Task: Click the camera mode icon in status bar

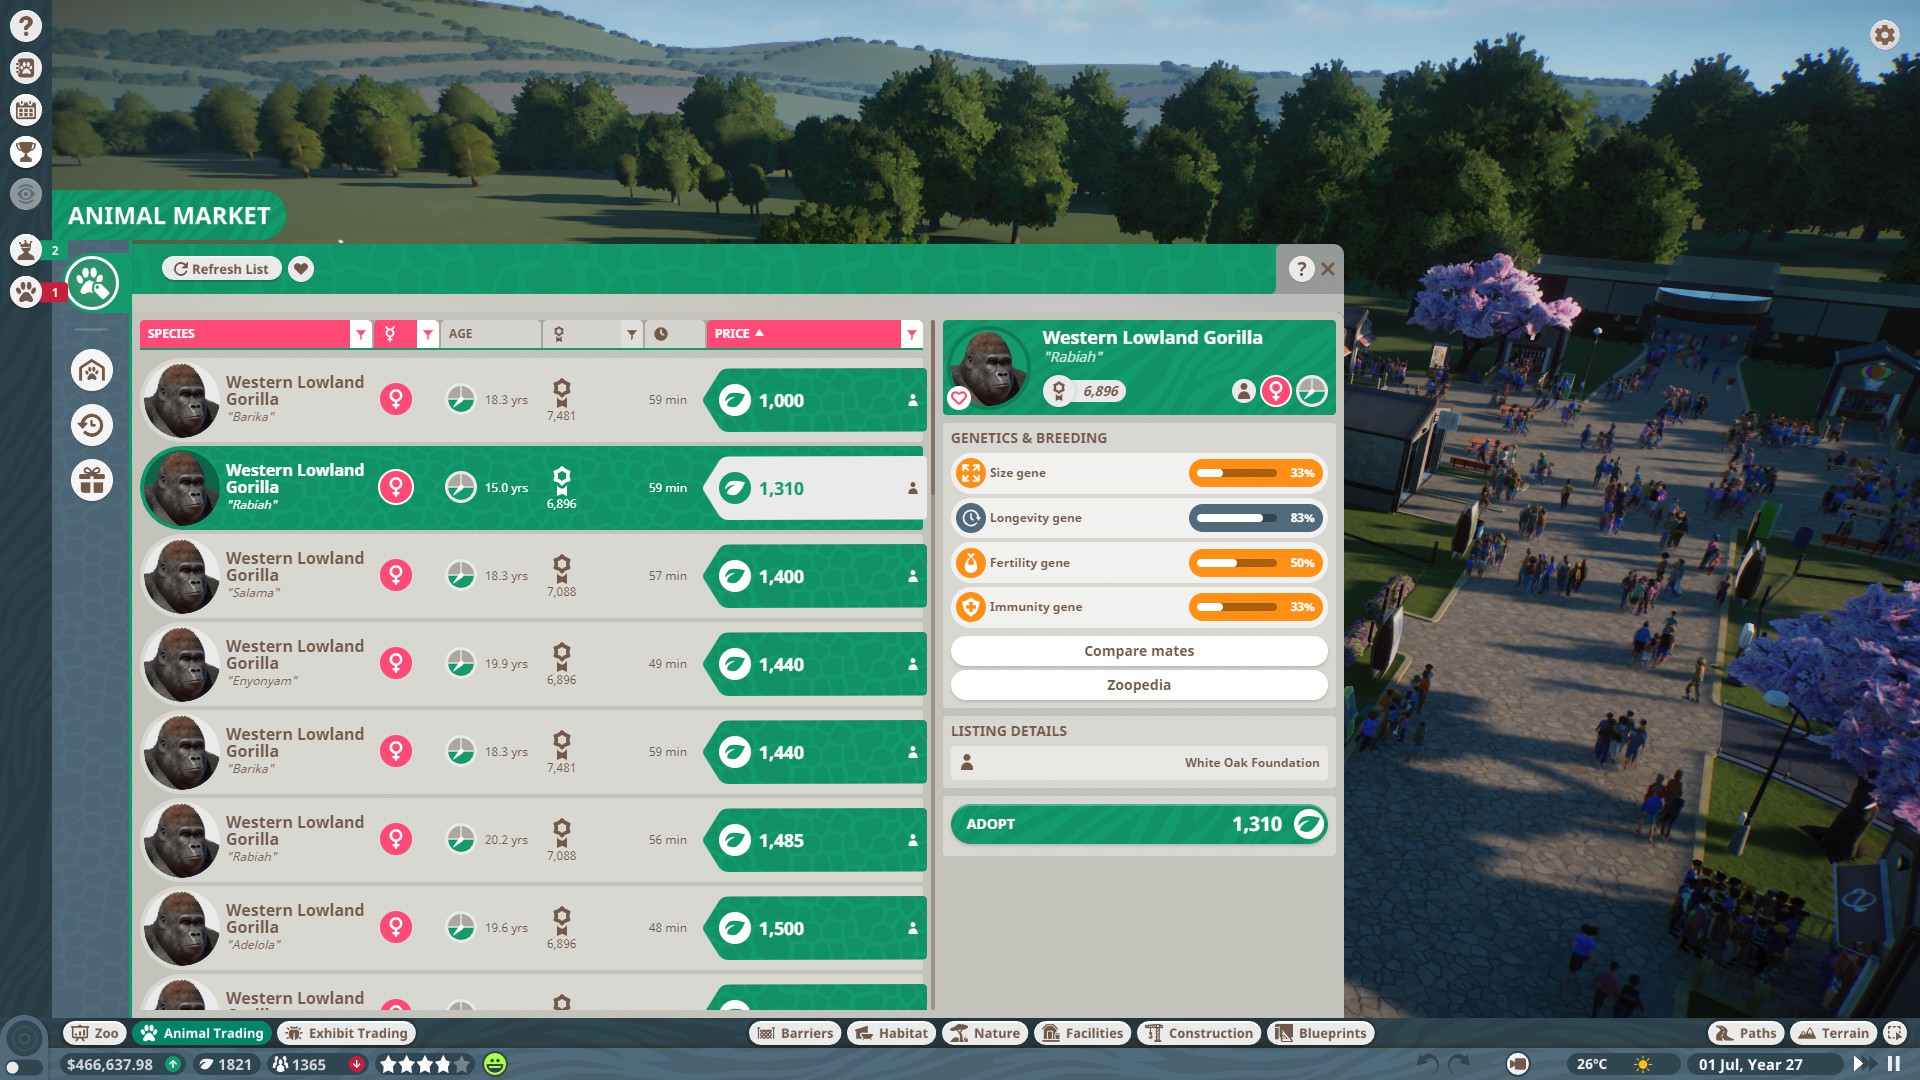Action: [x=1517, y=1064]
